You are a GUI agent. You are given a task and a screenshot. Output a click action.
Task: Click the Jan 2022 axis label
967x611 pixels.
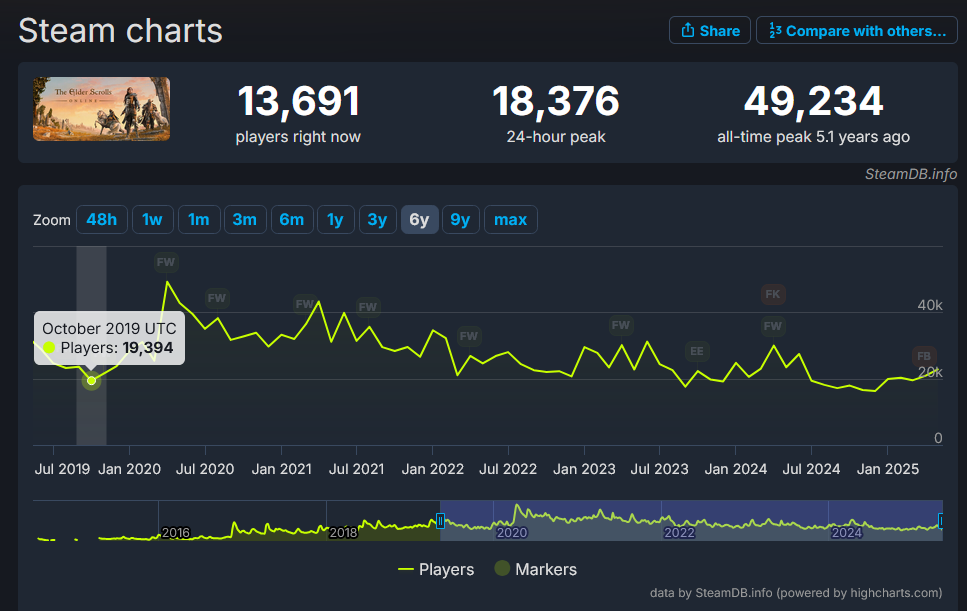[x=432, y=469]
